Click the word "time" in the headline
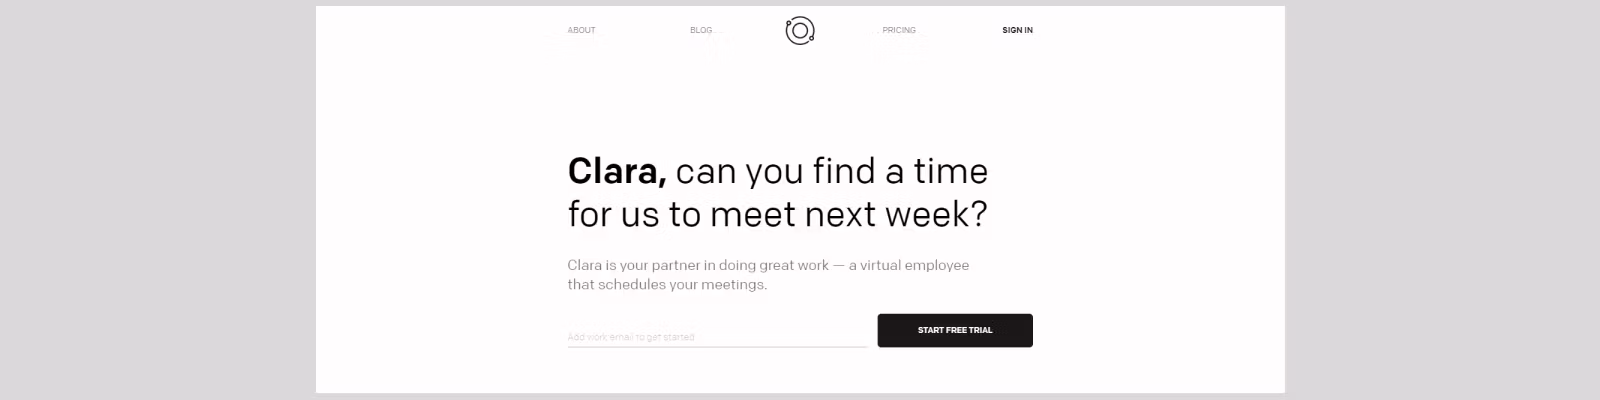The image size is (1600, 400). tap(950, 171)
